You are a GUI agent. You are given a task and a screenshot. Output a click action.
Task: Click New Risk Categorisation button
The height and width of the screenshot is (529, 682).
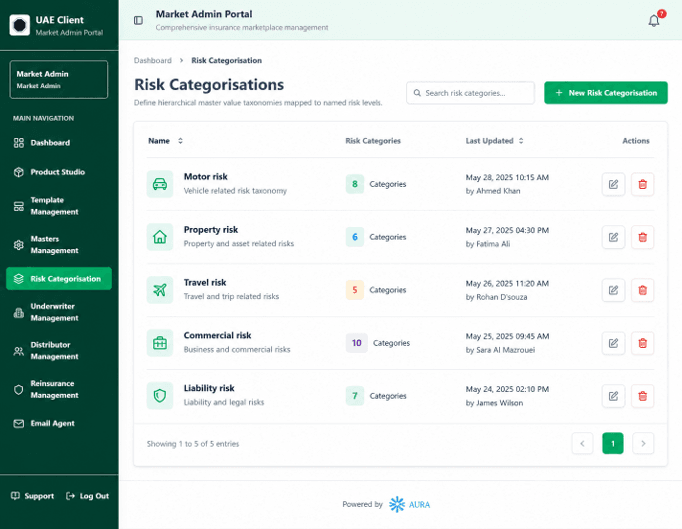click(x=605, y=93)
